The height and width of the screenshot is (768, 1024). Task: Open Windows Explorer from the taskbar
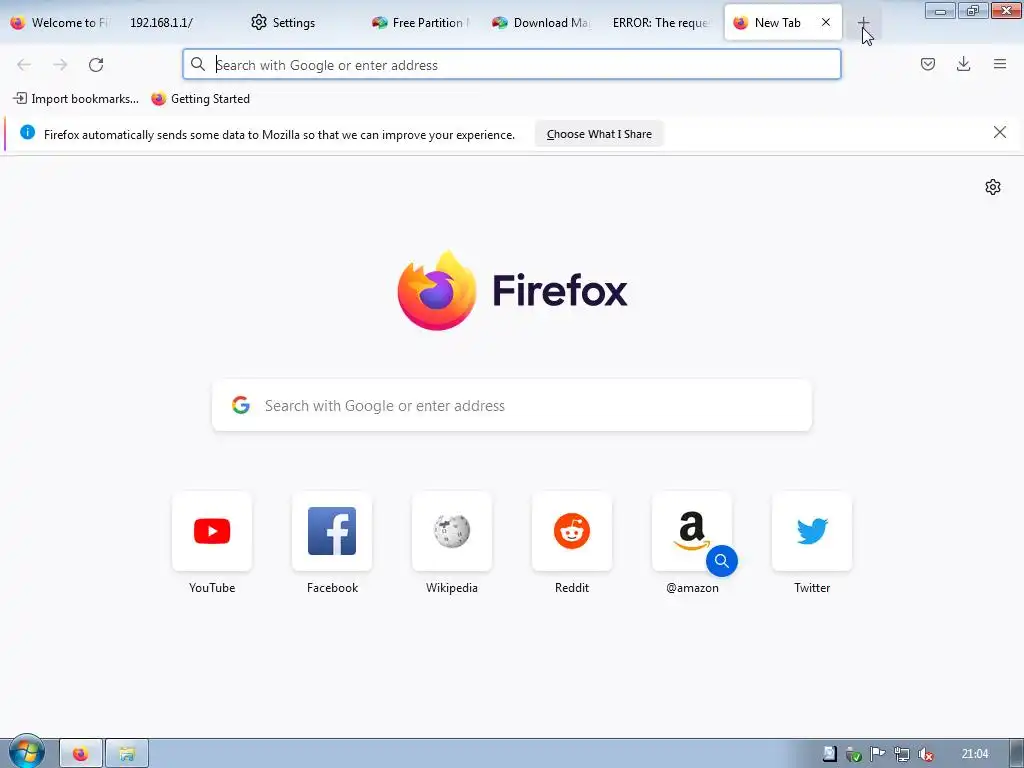click(x=127, y=754)
